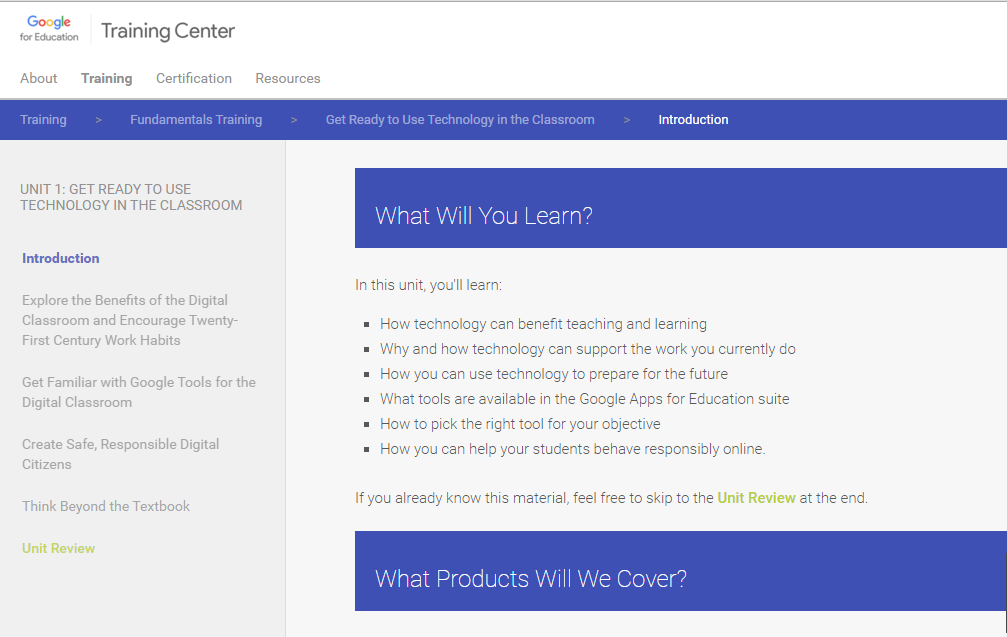The width and height of the screenshot is (1007, 637).
Task: Open Get Familiar with Google Tools lesson
Action: (x=138, y=392)
